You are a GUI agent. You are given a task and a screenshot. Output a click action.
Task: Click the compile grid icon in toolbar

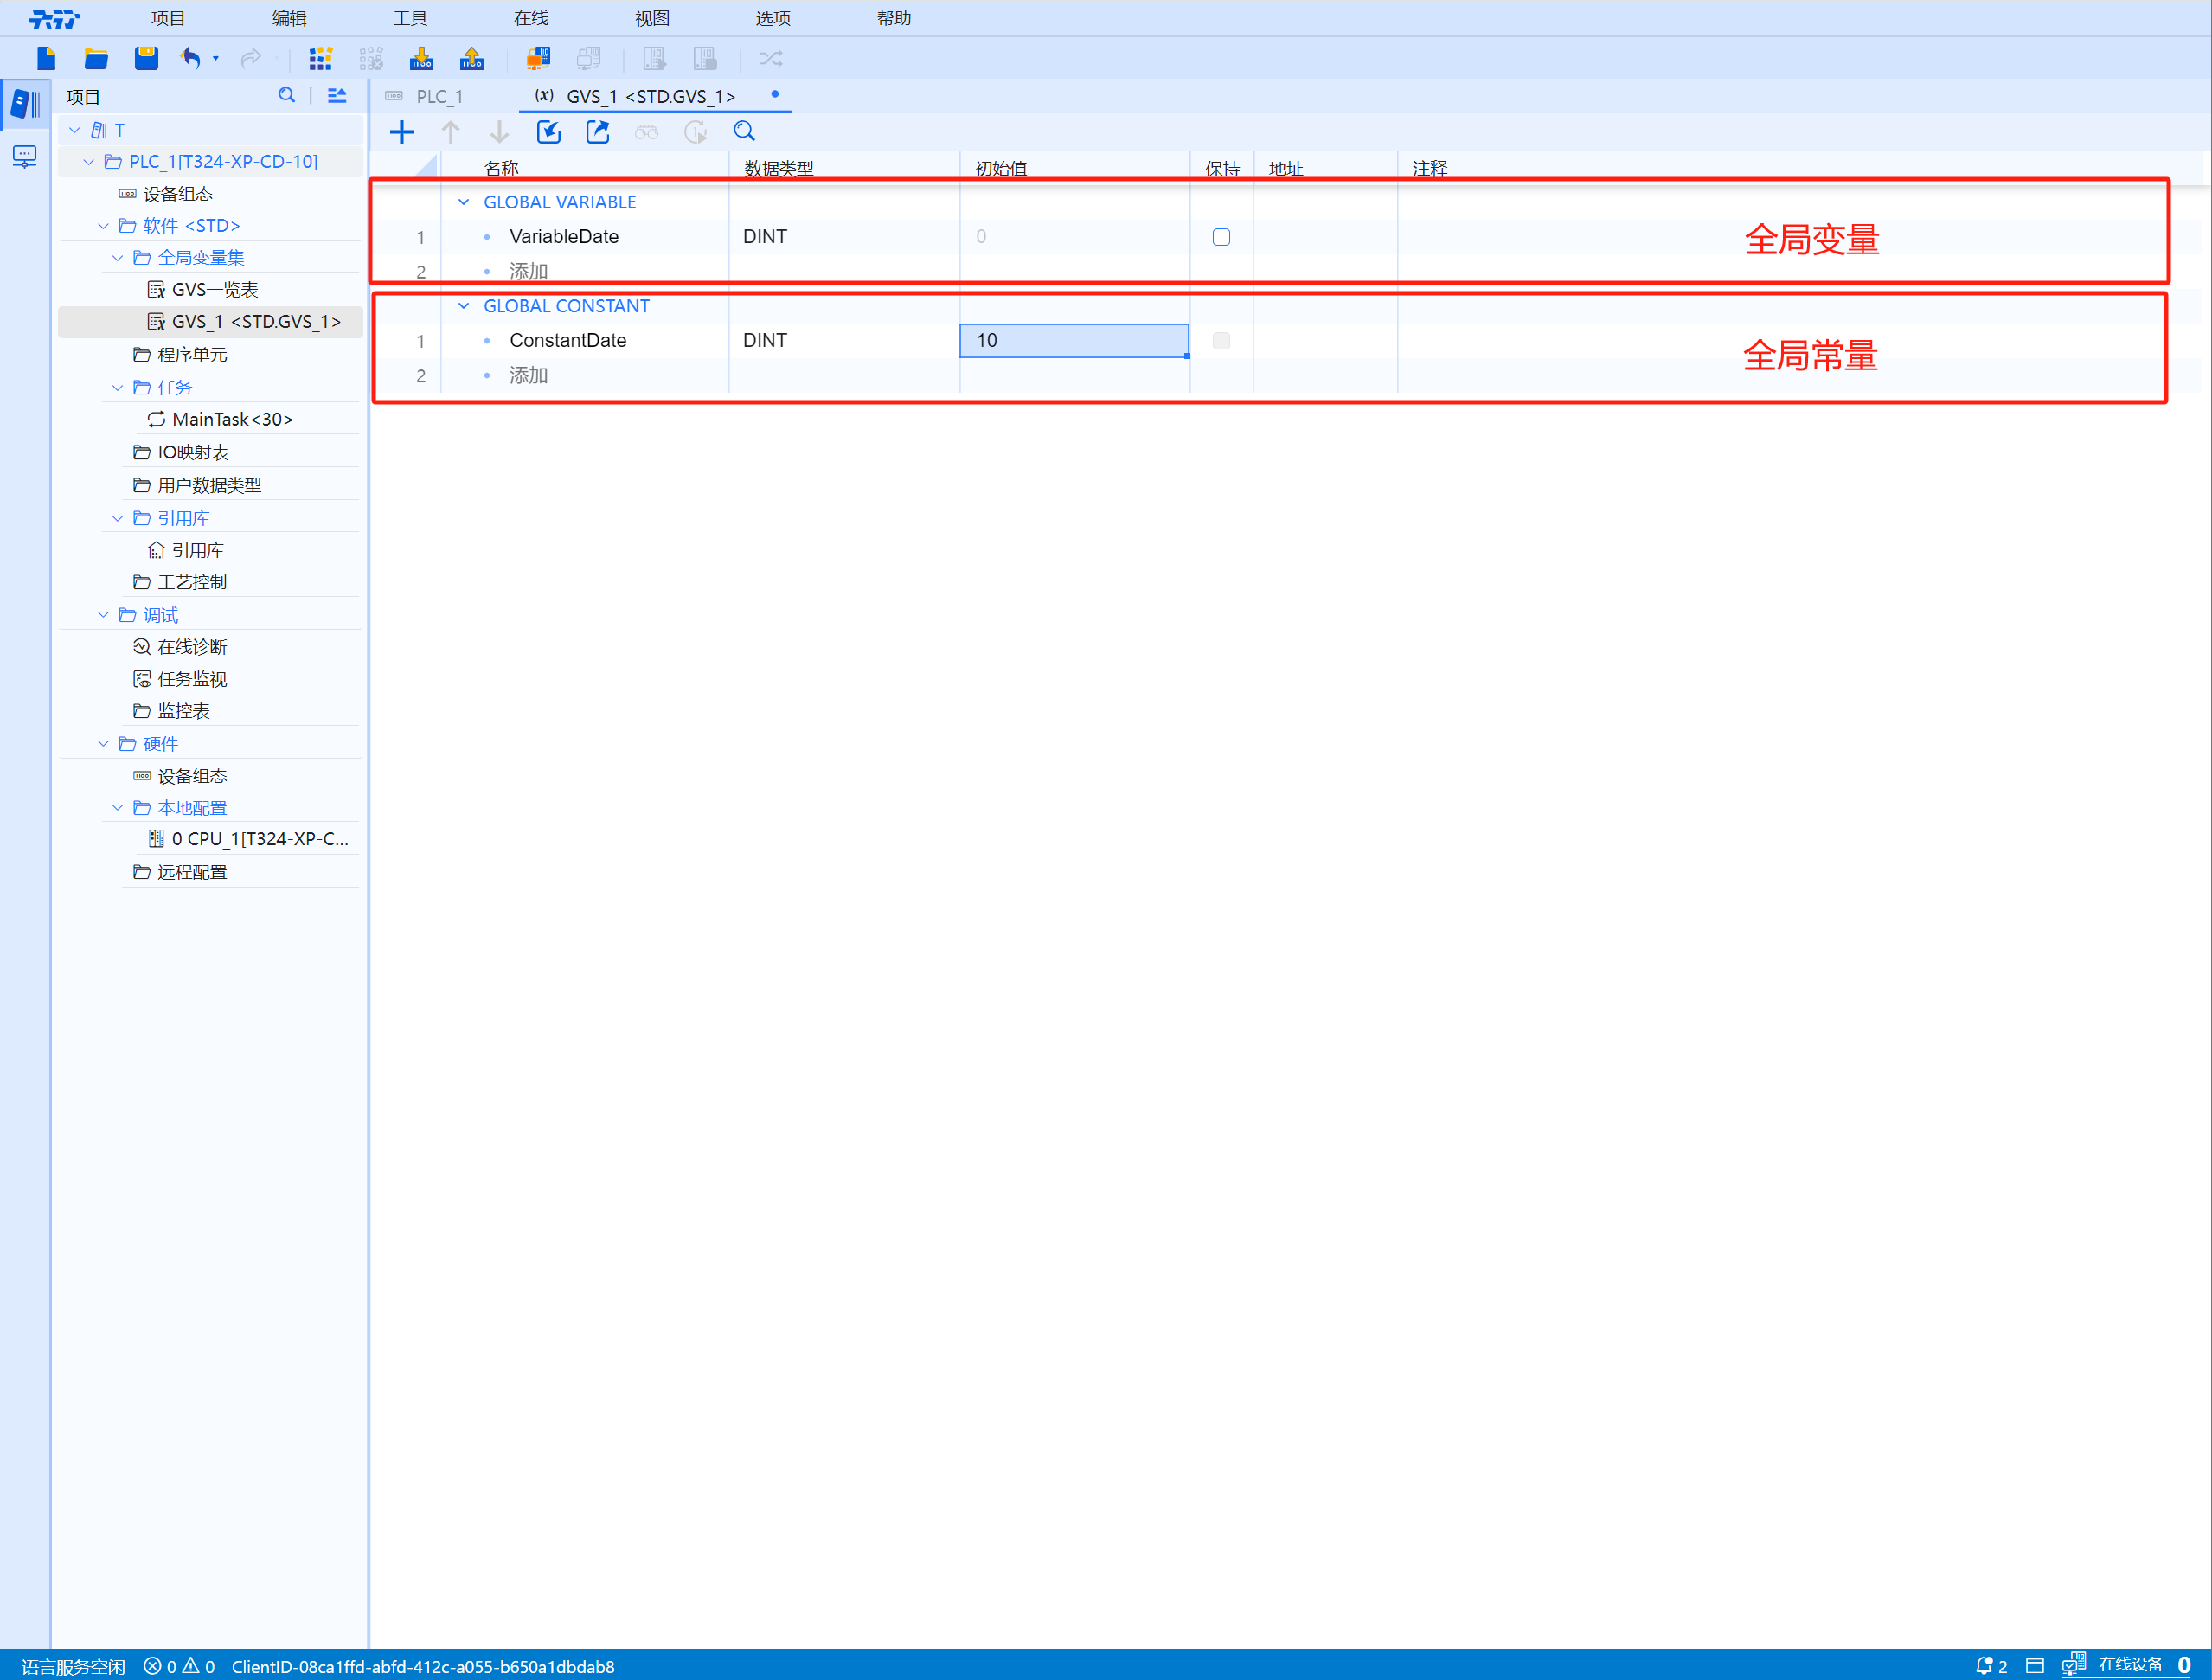coord(320,59)
